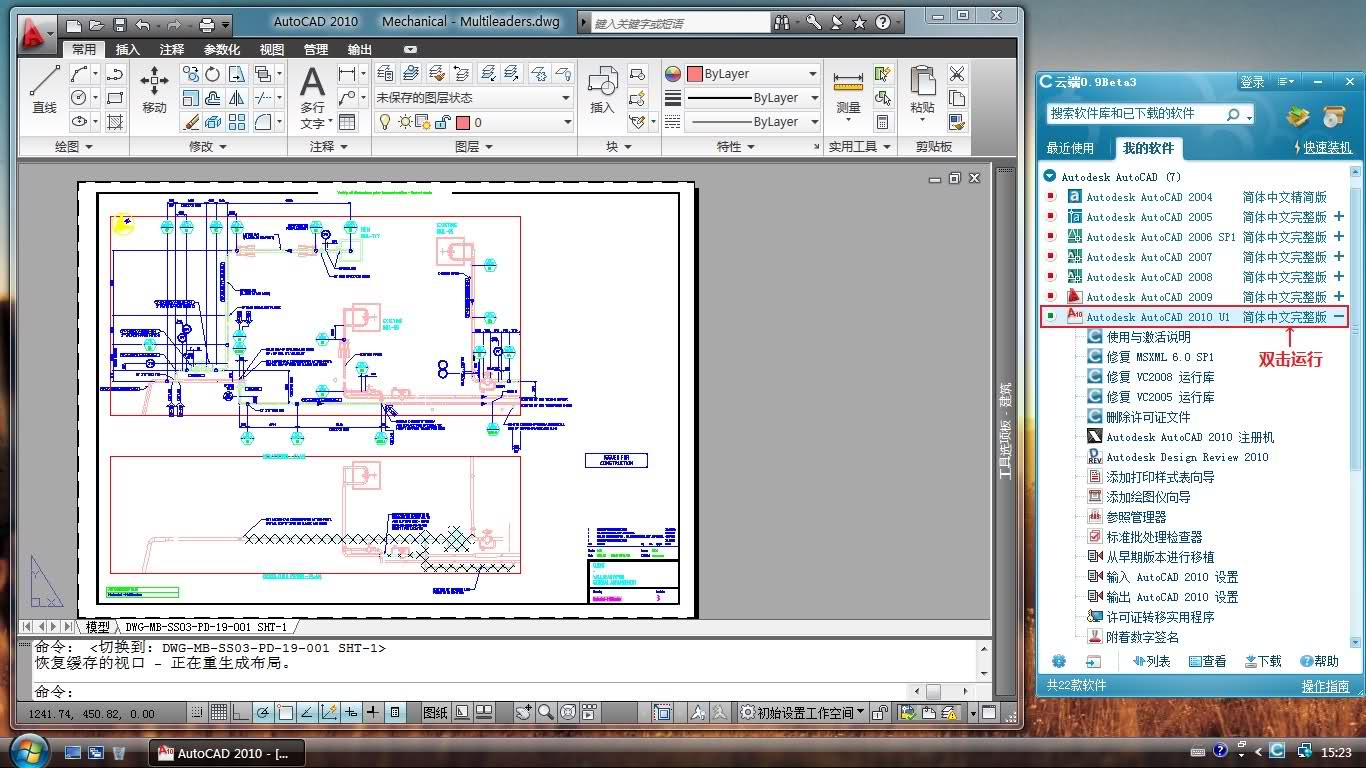Click the Zoom magnifier in status bar
The height and width of the screenshot is (768, 1366).
pyautogui.click(x=546, y=713)
